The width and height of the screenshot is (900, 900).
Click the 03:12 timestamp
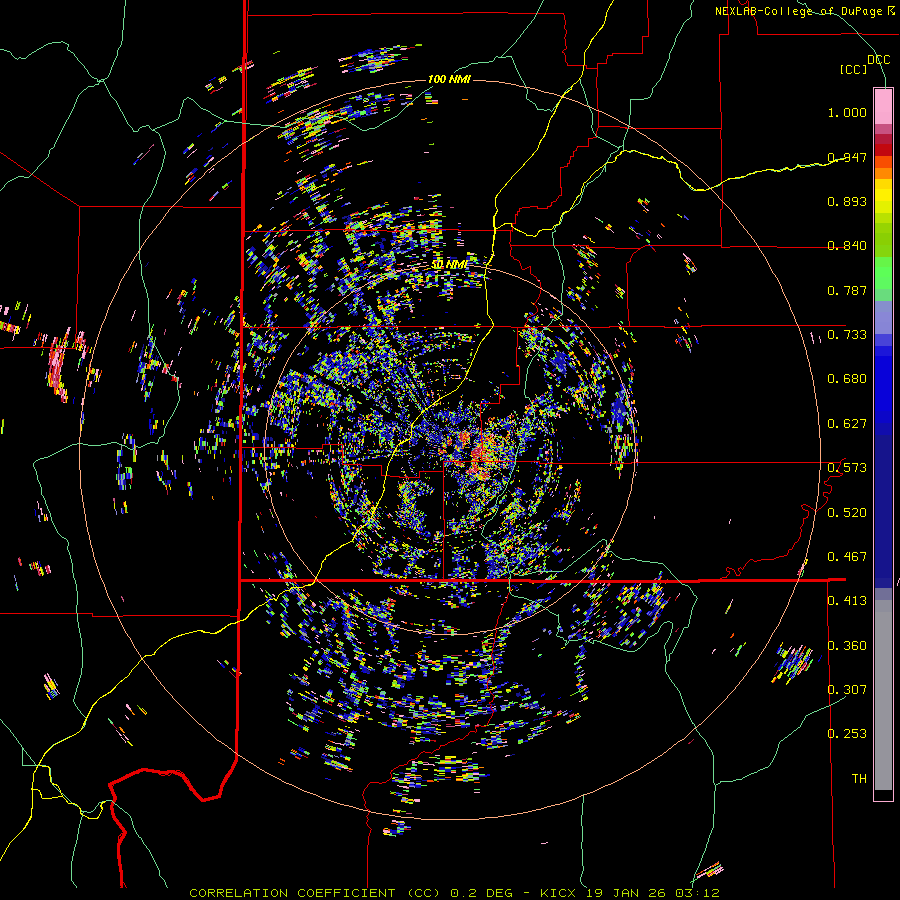[x=697, y=893]
